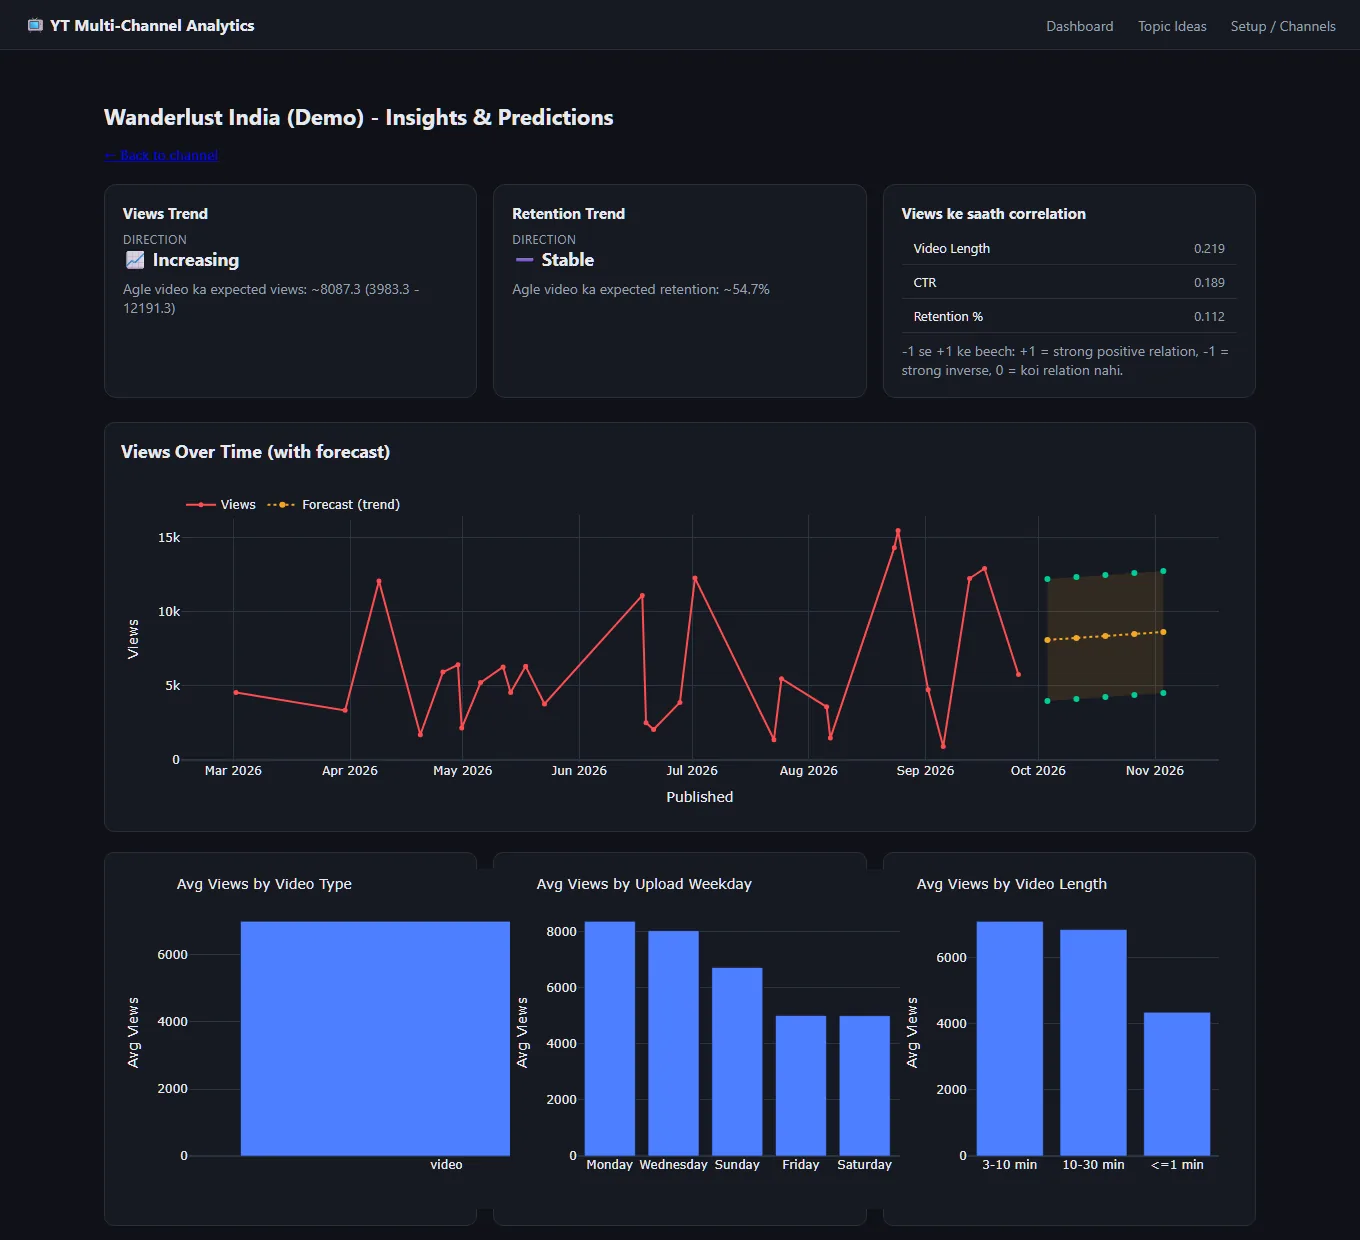Click the Nov 2026 x-axis tick label
The width and height of the screenshot is (1360, 1240).
1155,771
